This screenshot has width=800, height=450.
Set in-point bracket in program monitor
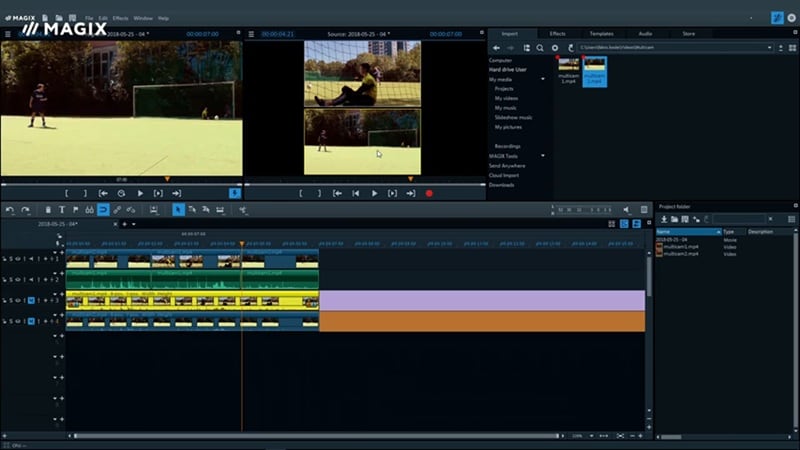pyautogui.click(x=66, y=193)
